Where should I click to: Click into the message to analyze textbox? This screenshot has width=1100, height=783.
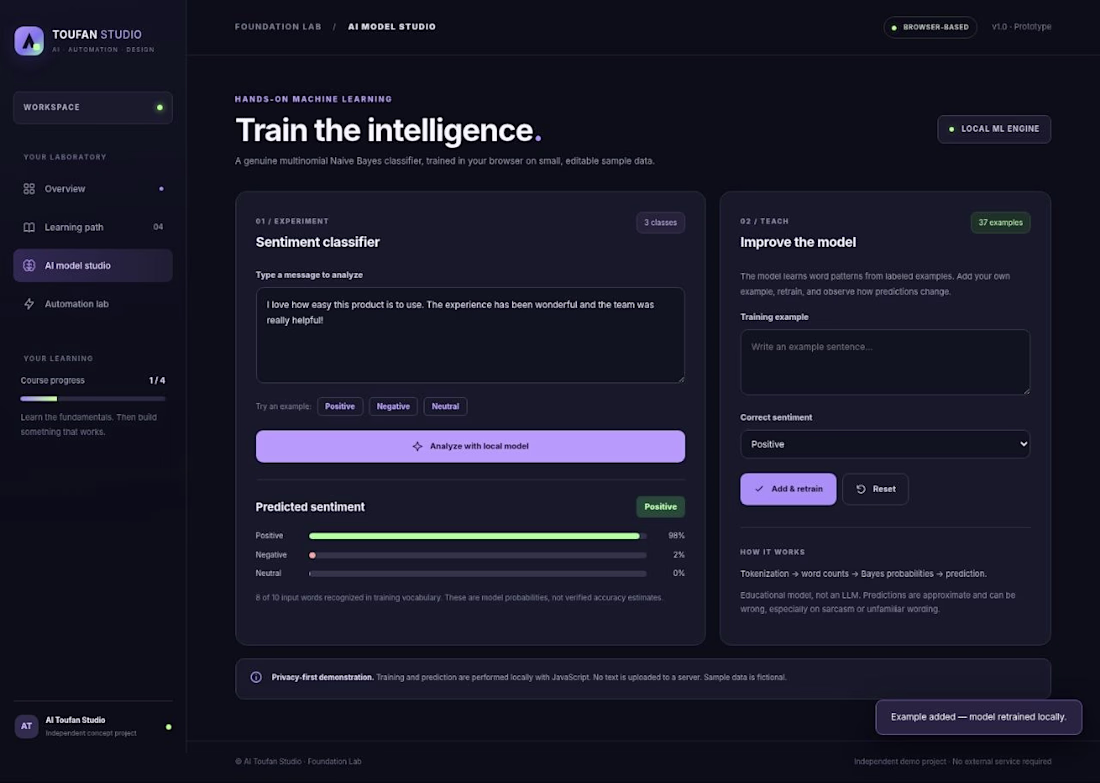point(470,335)
